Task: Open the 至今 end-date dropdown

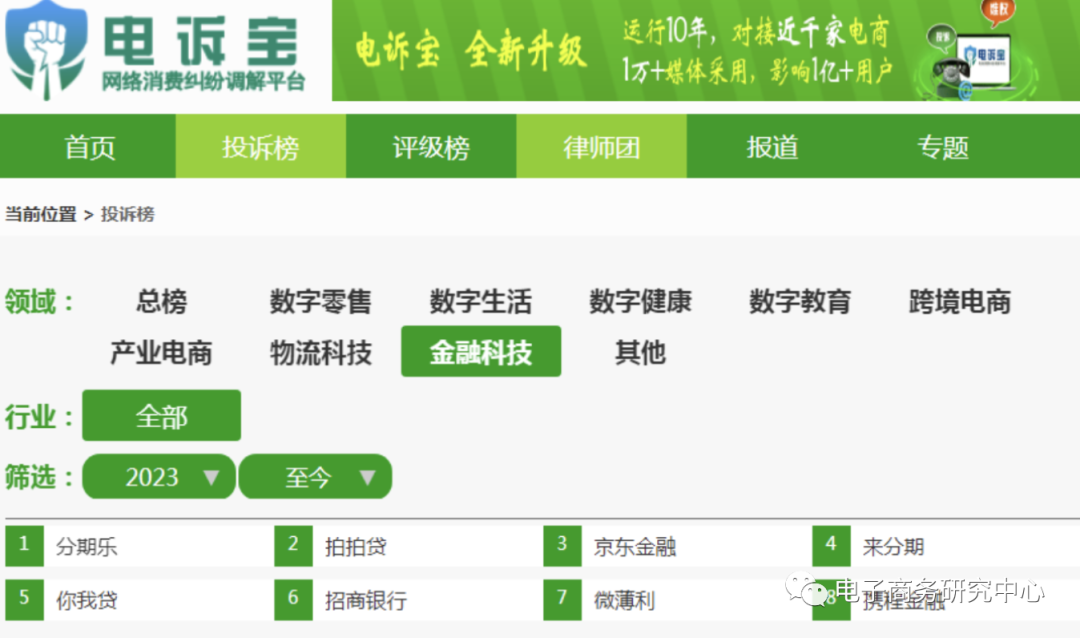Action: pyautogui.click(x=315, y=477)
